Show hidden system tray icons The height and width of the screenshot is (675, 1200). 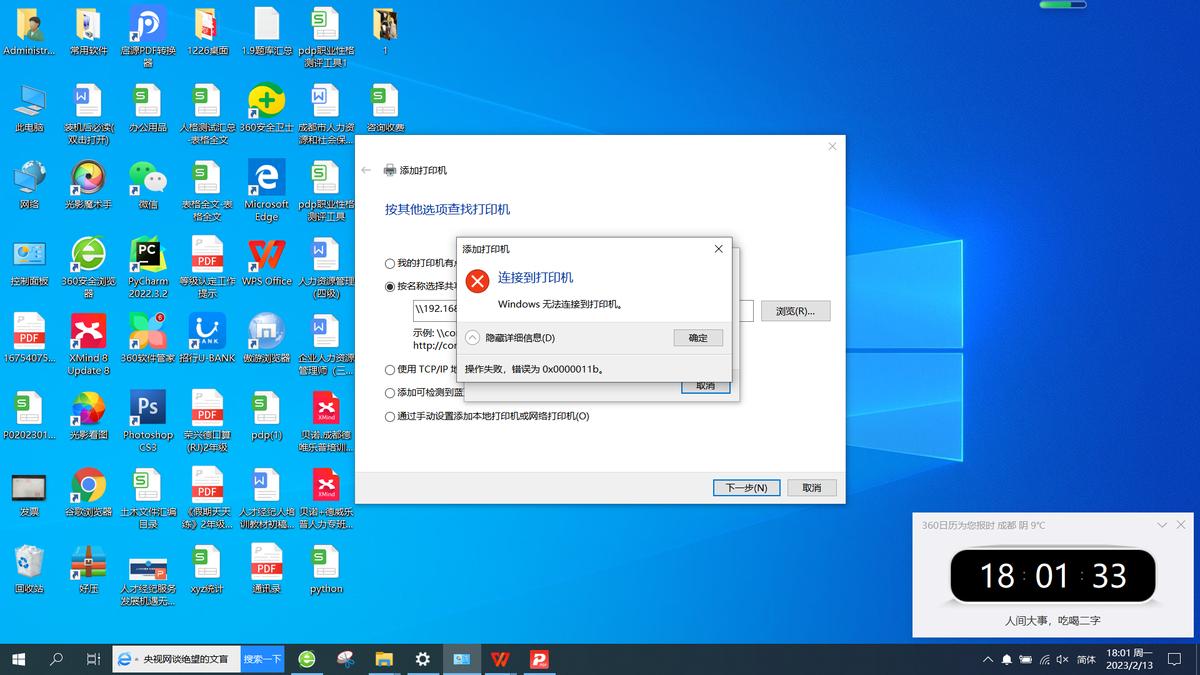coord(988,659)
